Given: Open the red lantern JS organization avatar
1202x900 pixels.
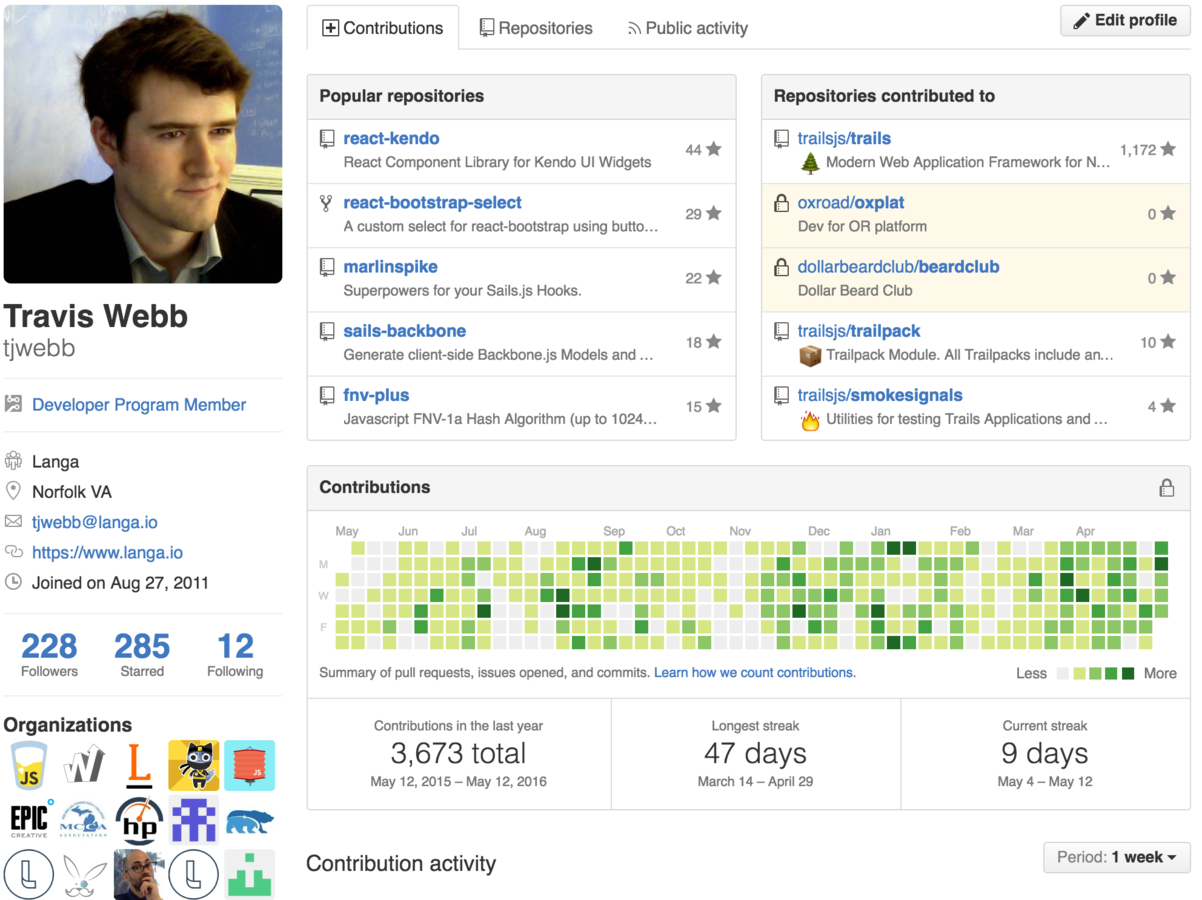Looking at the screenshot, I should [x=249, y=766].
